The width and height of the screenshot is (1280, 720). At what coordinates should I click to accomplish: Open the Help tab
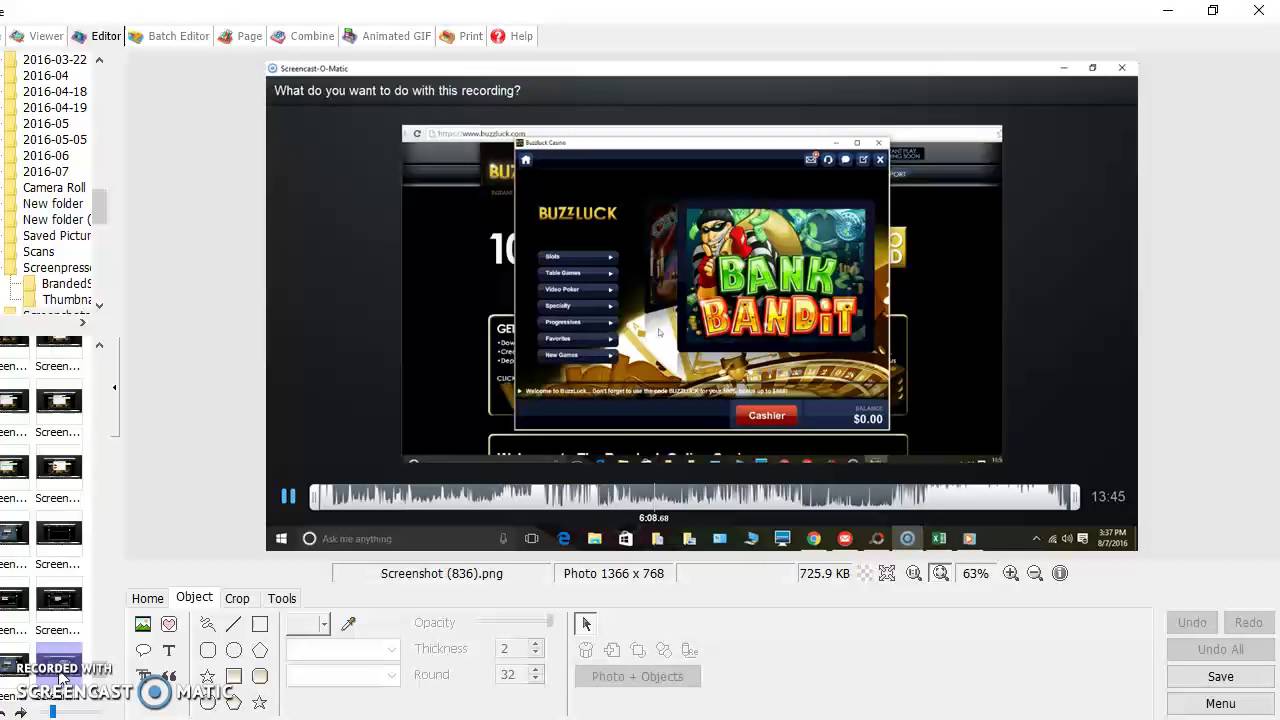[x=511, y=36]
